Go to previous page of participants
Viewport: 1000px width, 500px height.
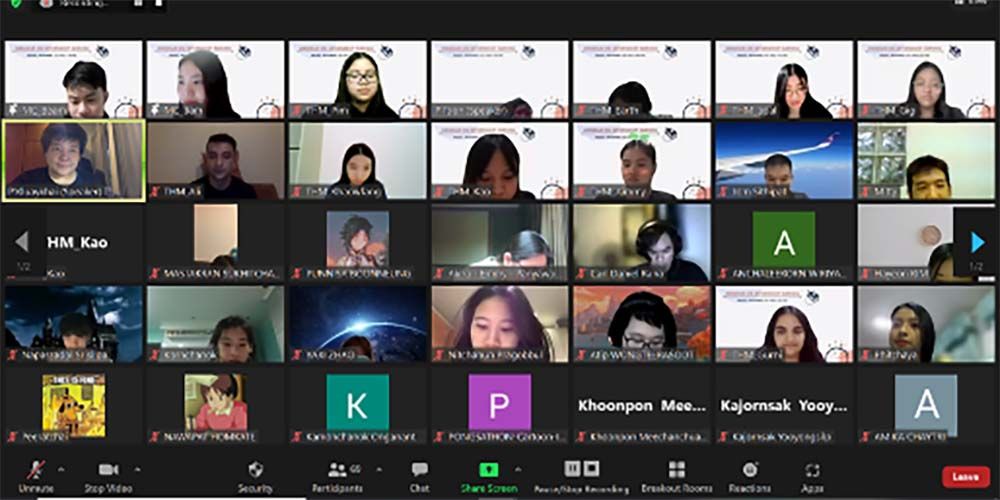pyautogui.click(x=22, y=242)
